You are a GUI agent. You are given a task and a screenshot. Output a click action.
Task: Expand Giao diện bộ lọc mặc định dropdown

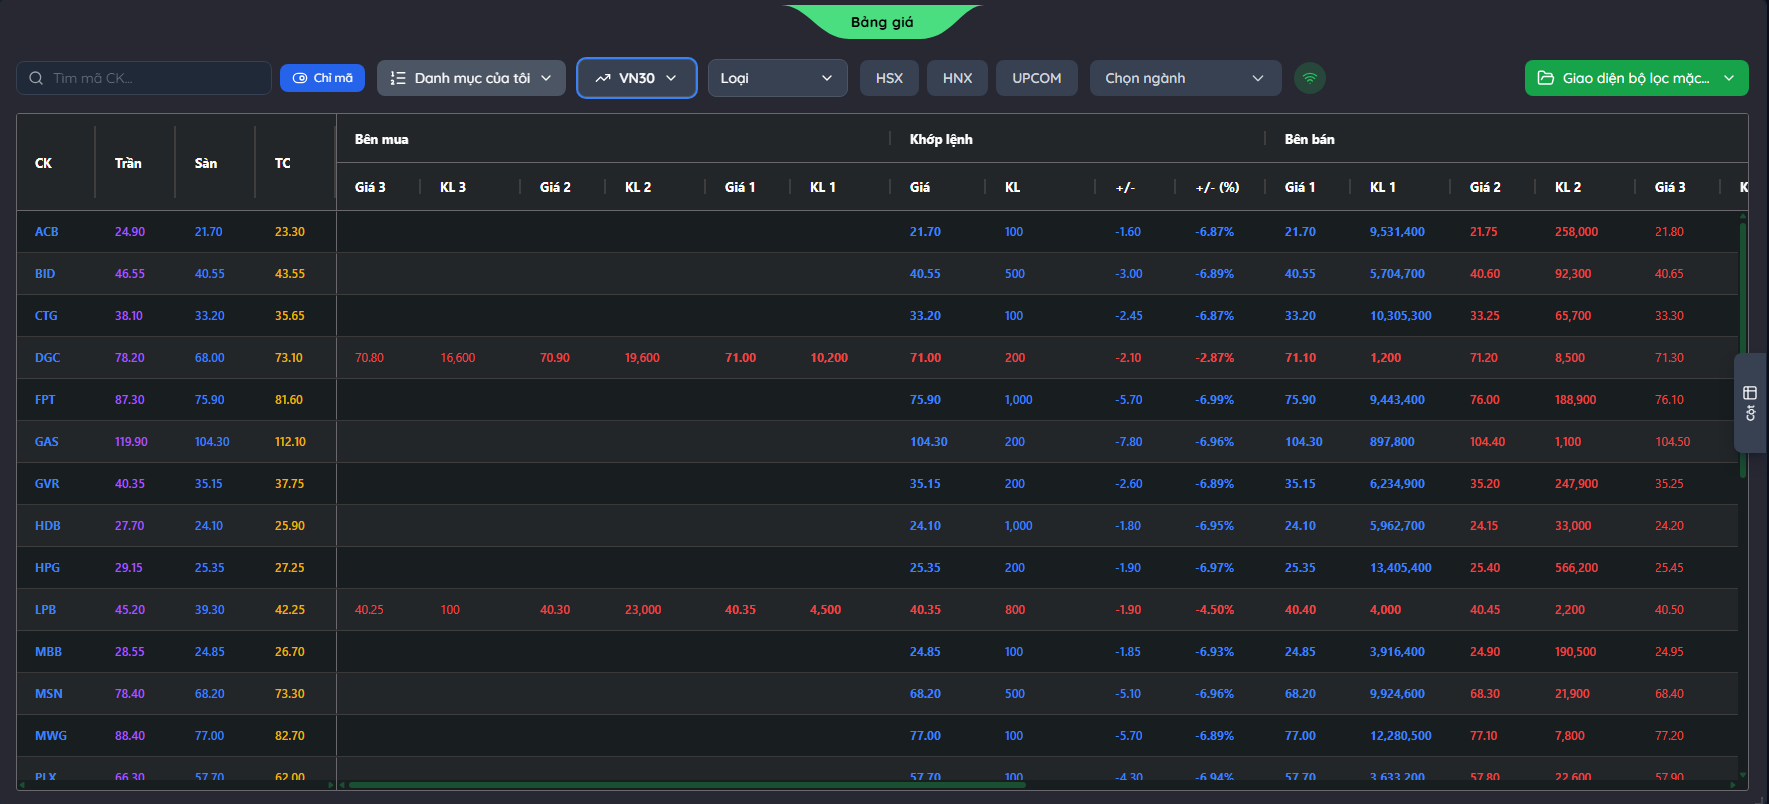point(1636,78)
